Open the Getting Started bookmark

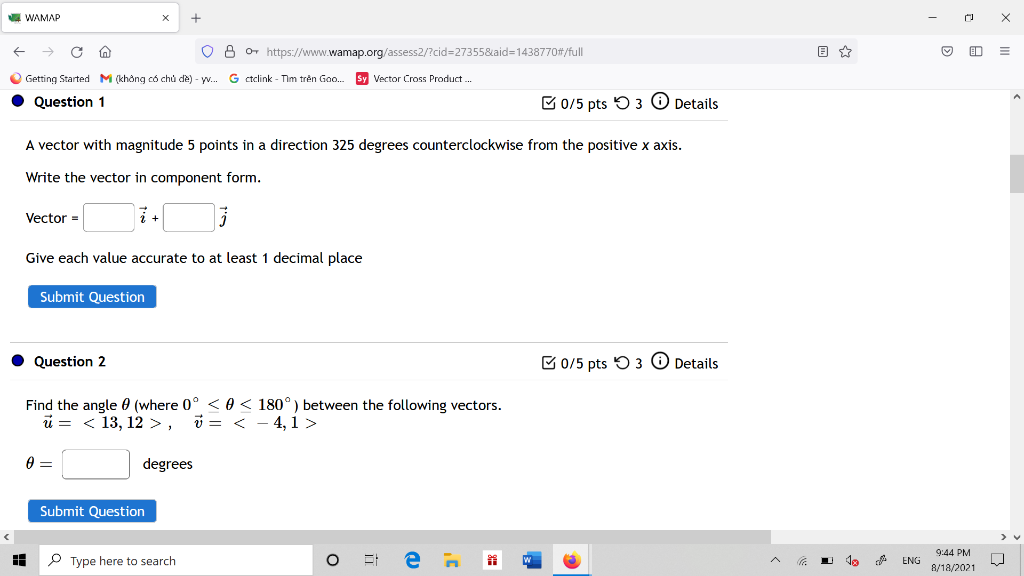click(49, 77)
